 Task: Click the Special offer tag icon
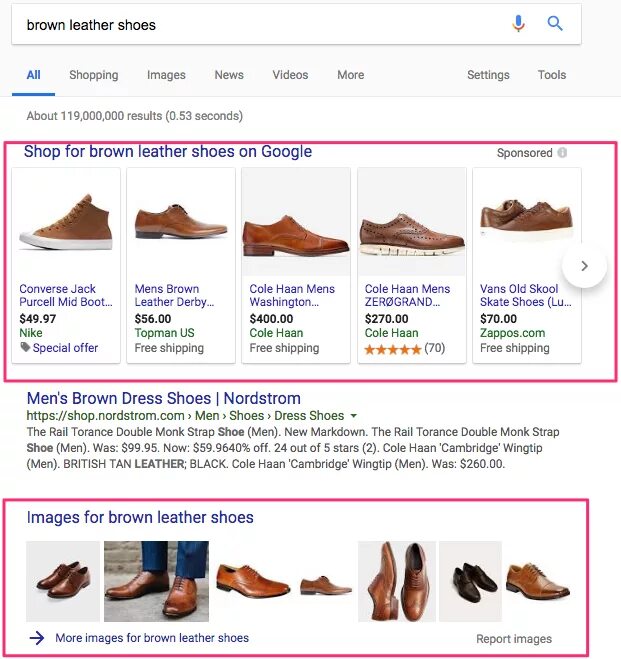coord(25,348)
